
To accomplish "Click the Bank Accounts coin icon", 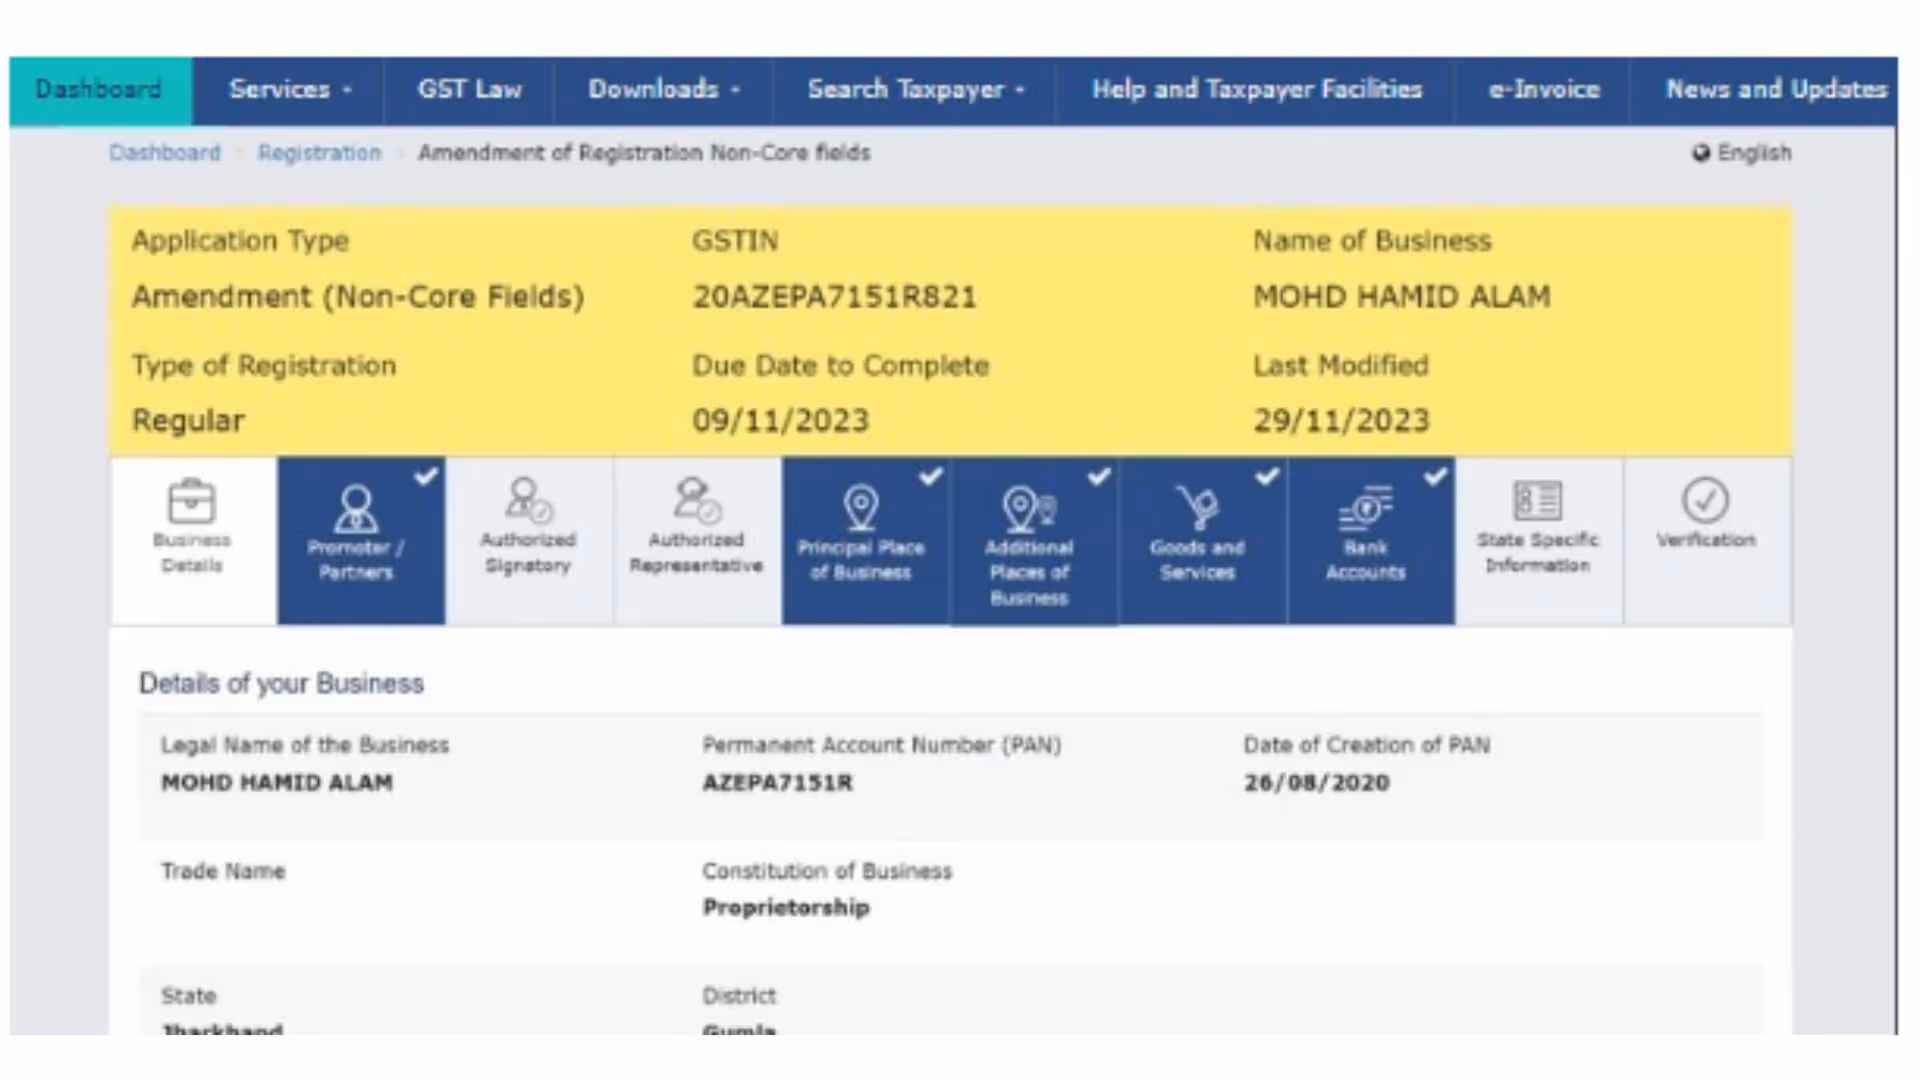I will (1366, 508).
